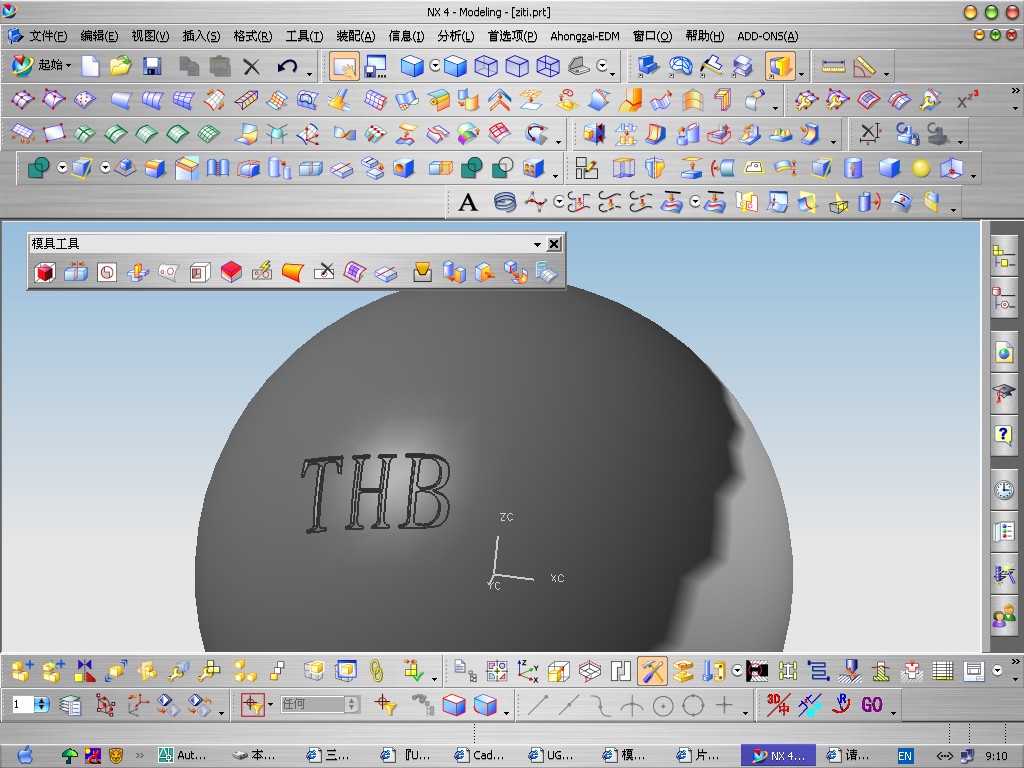This screenshot has height=768, width=1024.
Task: Click the WCS orientation axes icon
Action: [527, 671]
